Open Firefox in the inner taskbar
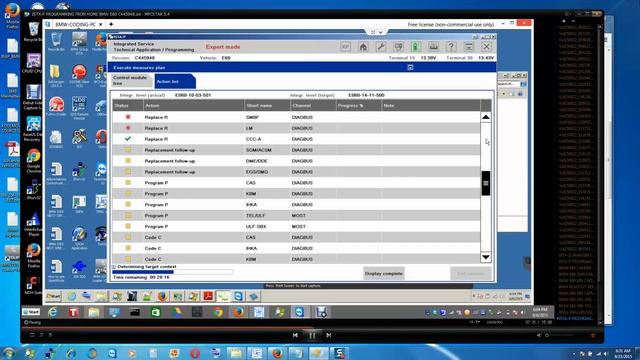640x360 pixels. 238,313
